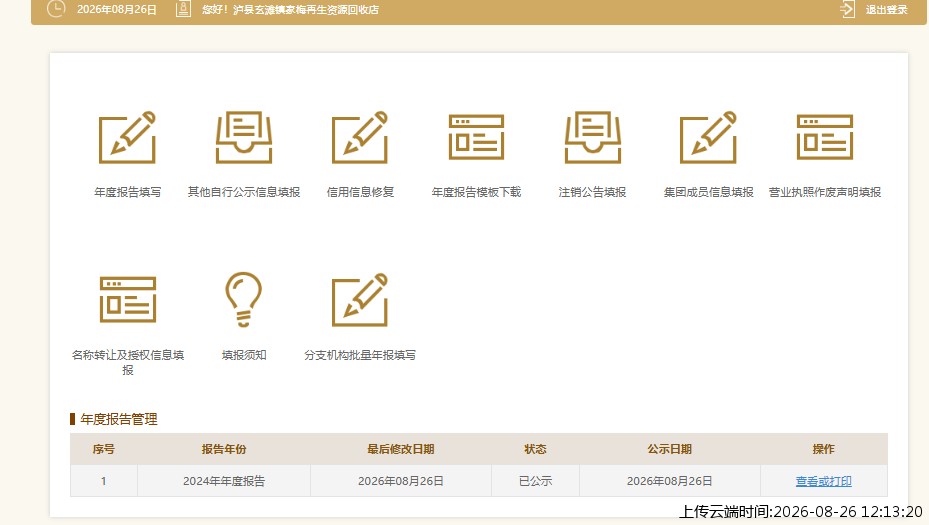Viewport: 929px width, 525px height.
Task: Open the 年度报告模板下载 icon
Action: 476,137
